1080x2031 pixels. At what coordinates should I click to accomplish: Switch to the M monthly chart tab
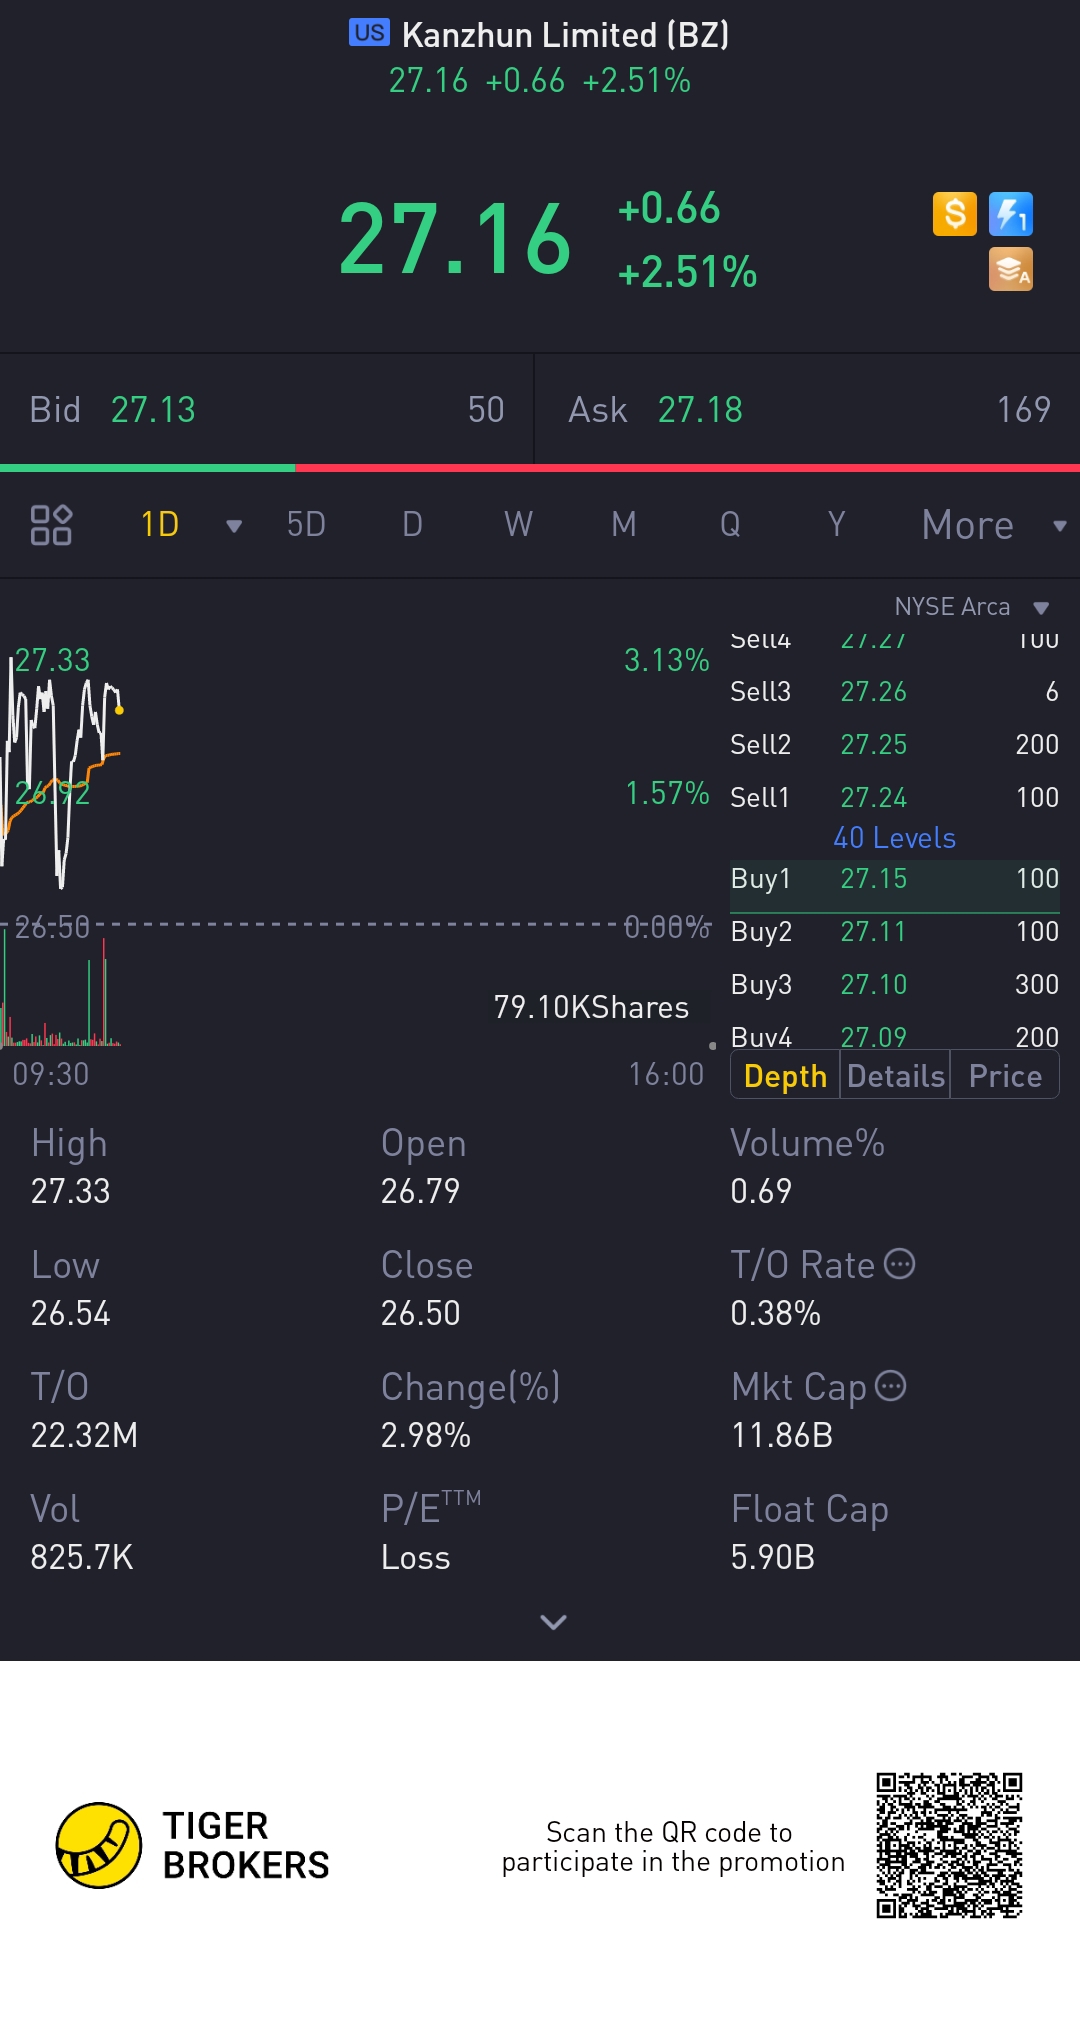(x=624, y=524)
